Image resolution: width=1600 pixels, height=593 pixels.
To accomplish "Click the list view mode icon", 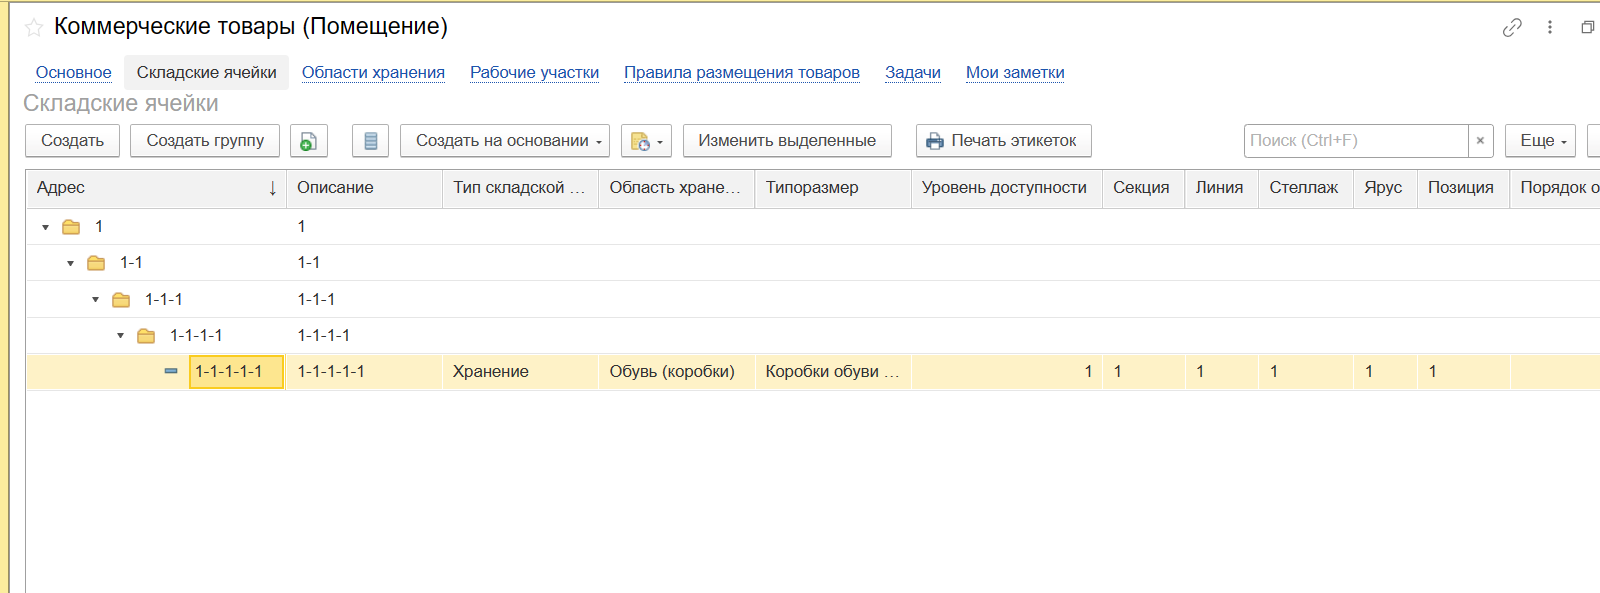I will coord(370,141).
